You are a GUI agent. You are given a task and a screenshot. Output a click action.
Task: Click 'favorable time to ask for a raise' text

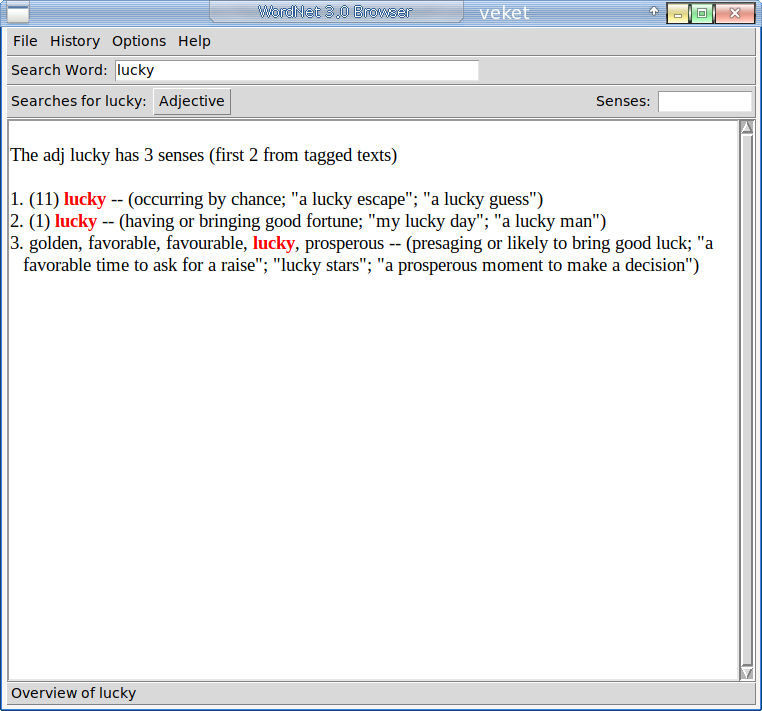click(x=139, y=265)
